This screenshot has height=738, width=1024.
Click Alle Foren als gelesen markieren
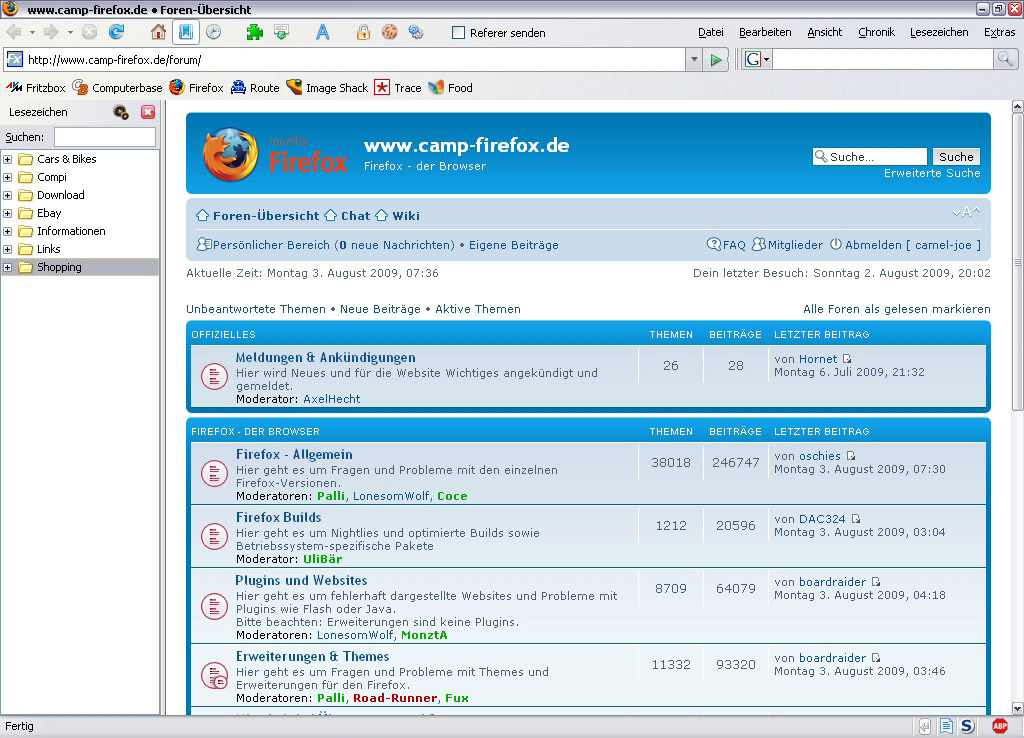click(x=897, y=309)
